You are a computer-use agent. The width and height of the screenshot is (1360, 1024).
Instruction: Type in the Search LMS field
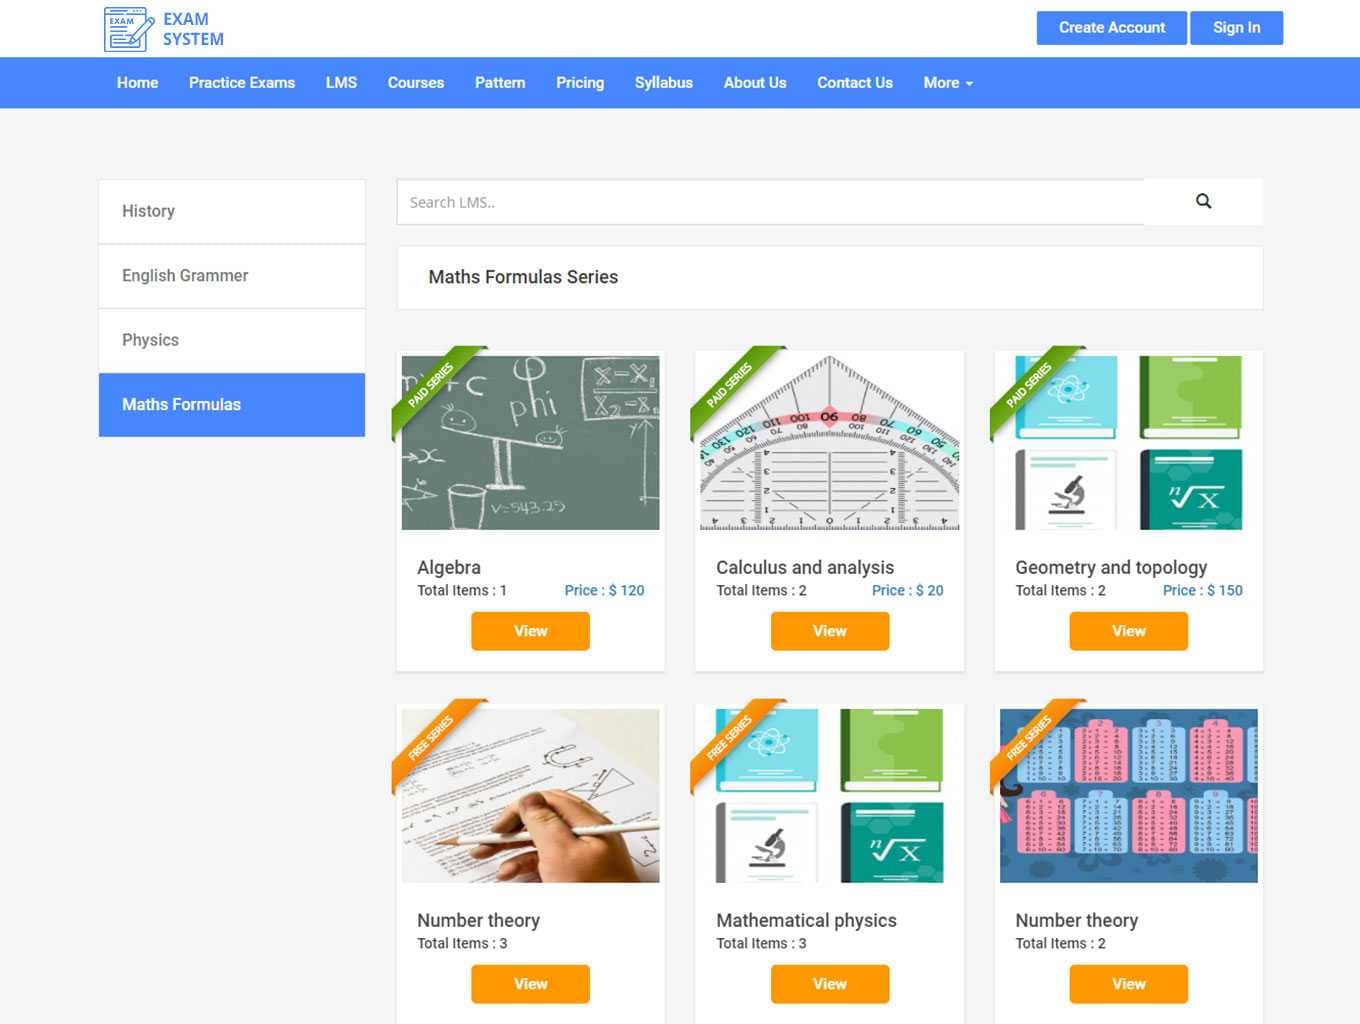[x=770, y=202]
